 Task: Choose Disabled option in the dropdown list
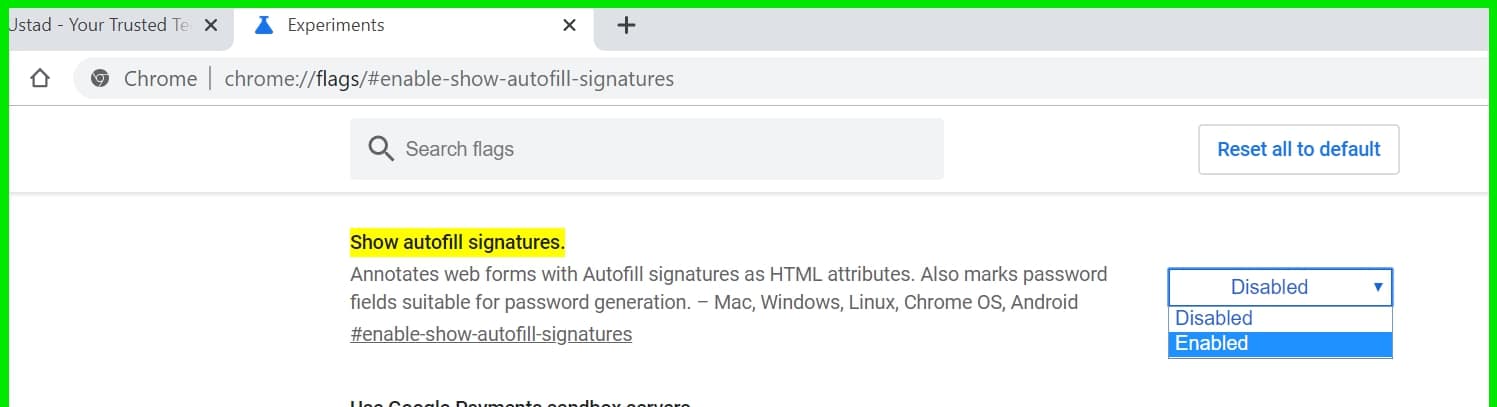[x=1280, y=318]
